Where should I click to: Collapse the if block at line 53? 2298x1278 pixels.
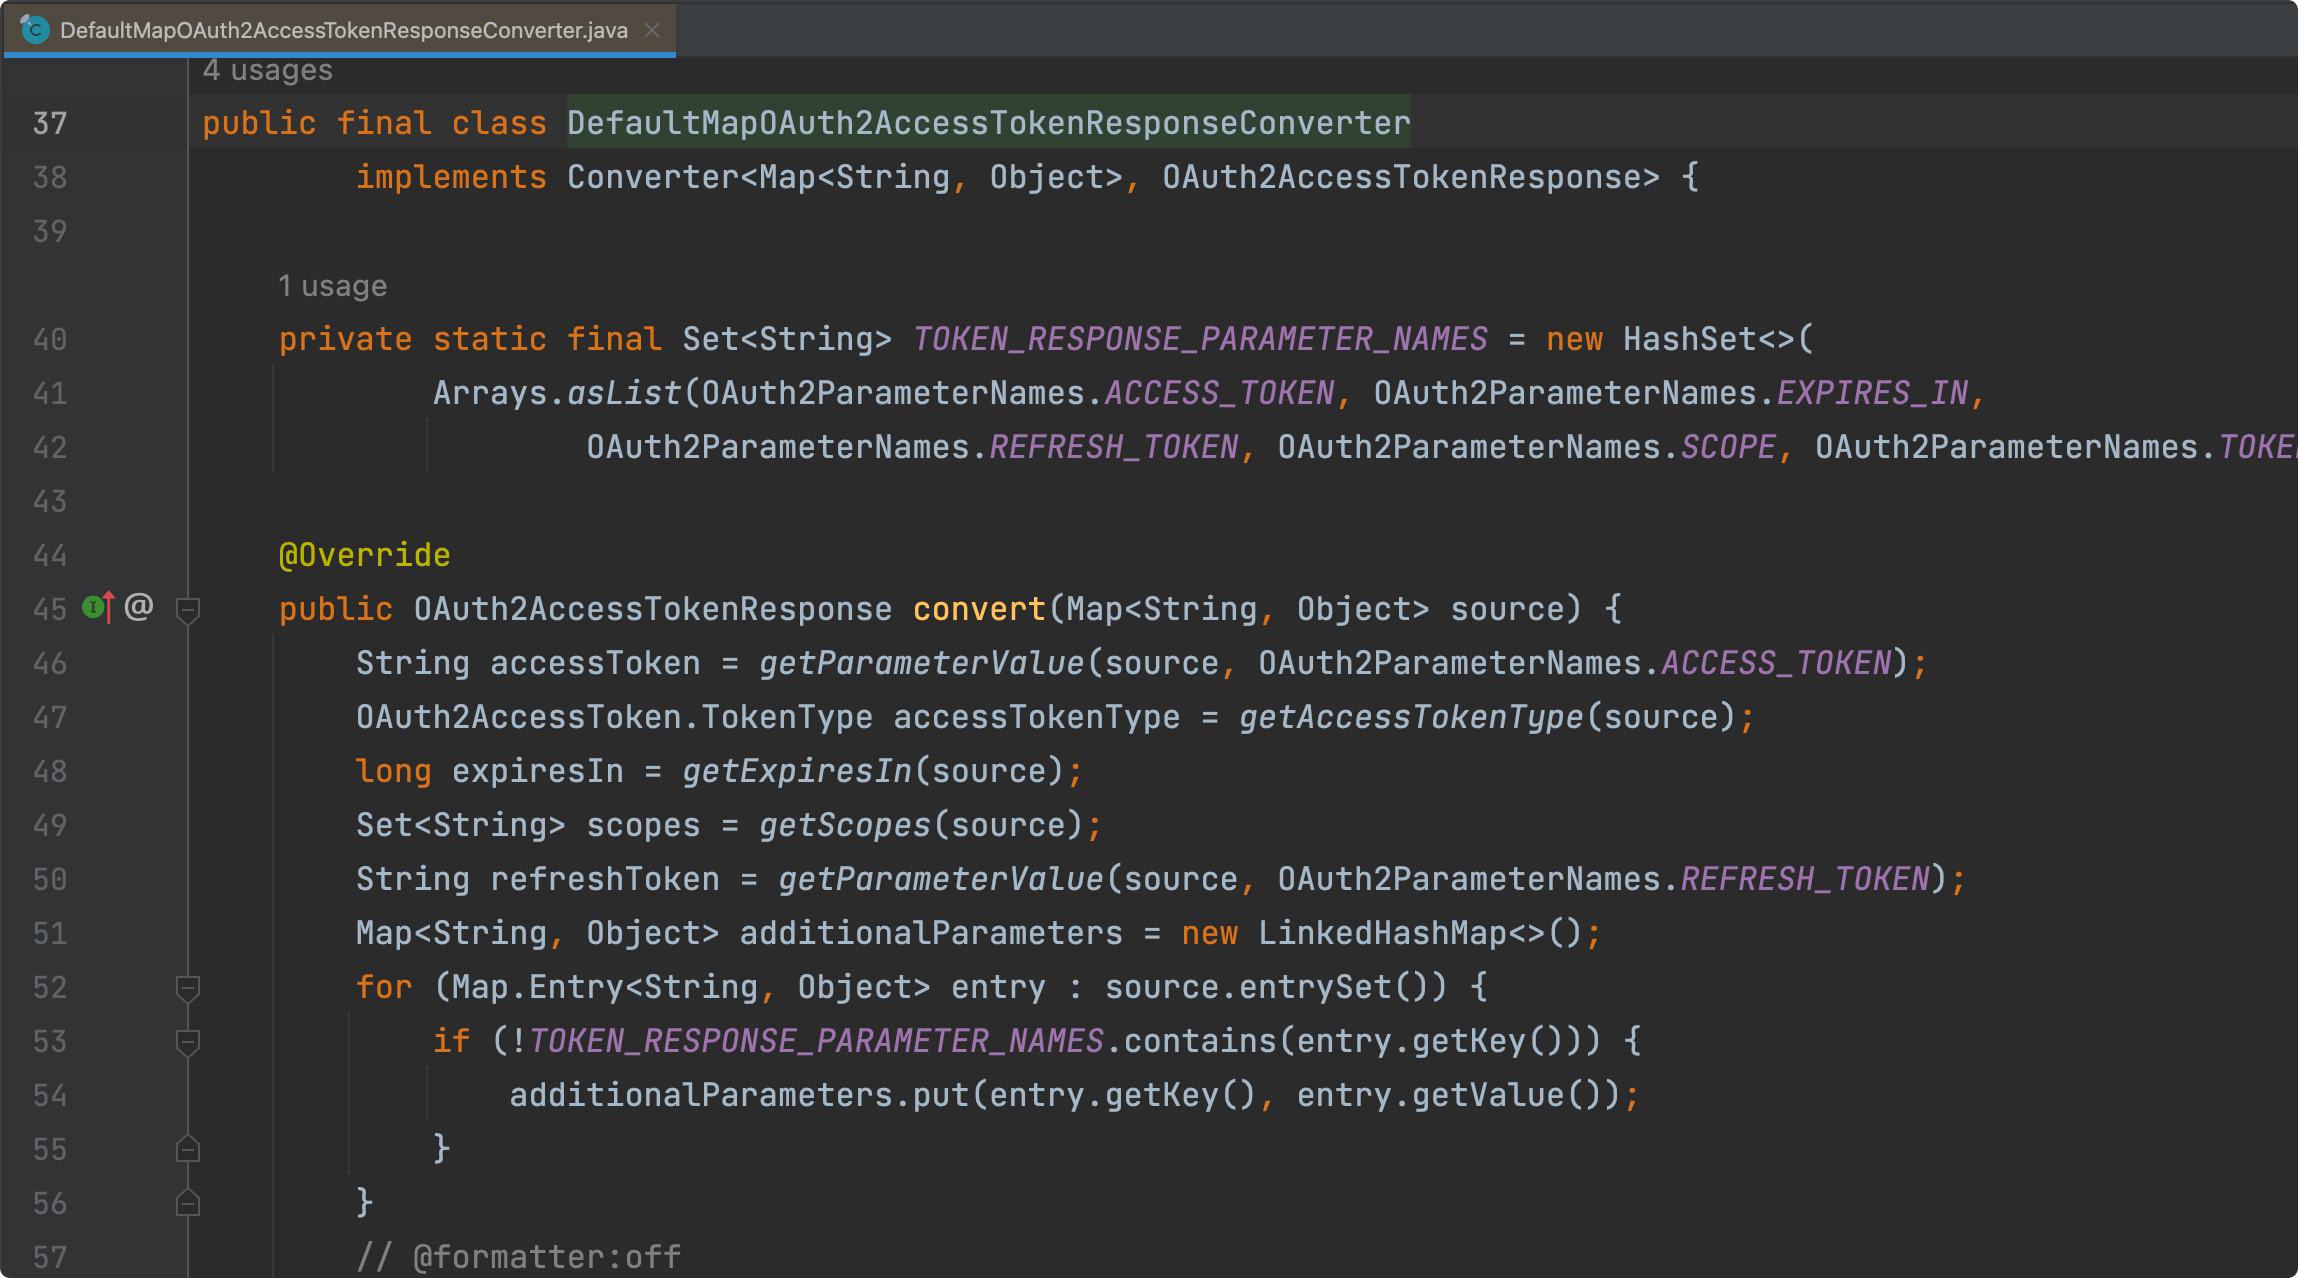tap(187, 1041)
